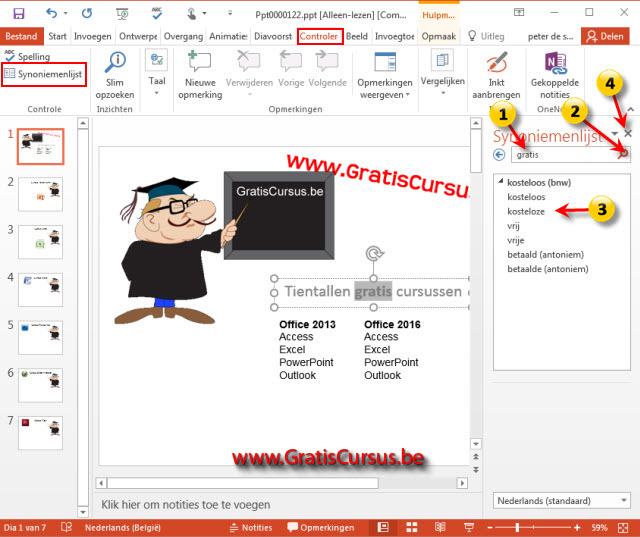Click the zoom out minus button
This screenshot has width=640, height=537.
click(x=490, y=528)
